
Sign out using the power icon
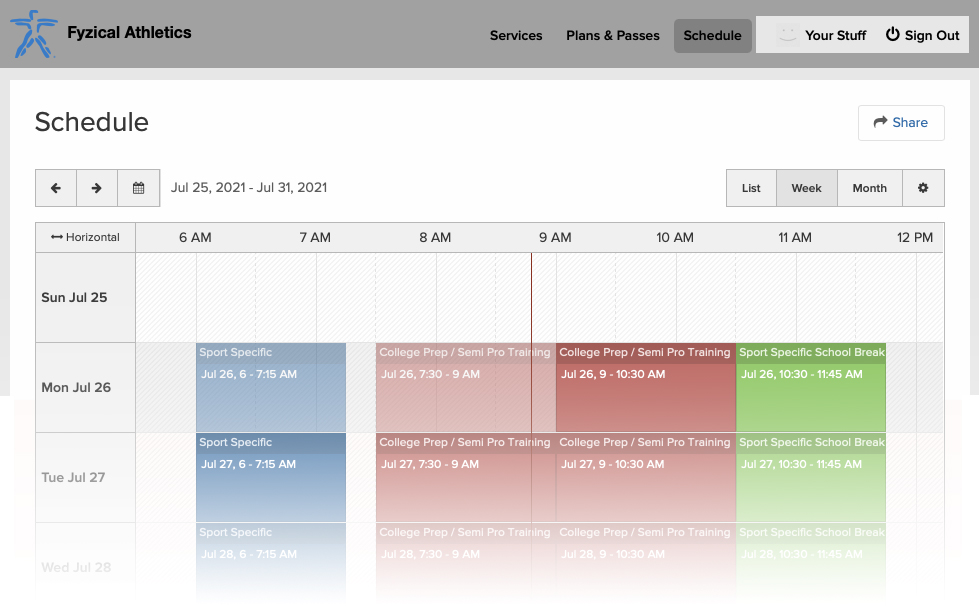click(x=893, y=35)
